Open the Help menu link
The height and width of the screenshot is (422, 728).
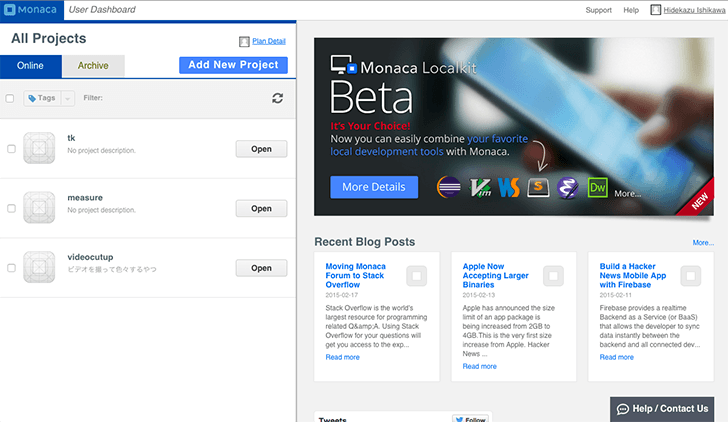[x=631, y=10]
